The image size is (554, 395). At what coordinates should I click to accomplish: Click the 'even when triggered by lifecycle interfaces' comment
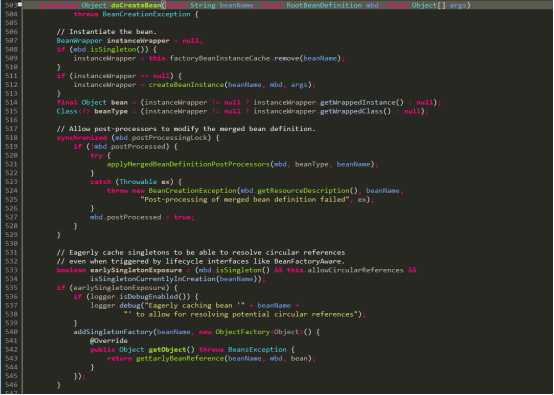[x=201, y=261]
